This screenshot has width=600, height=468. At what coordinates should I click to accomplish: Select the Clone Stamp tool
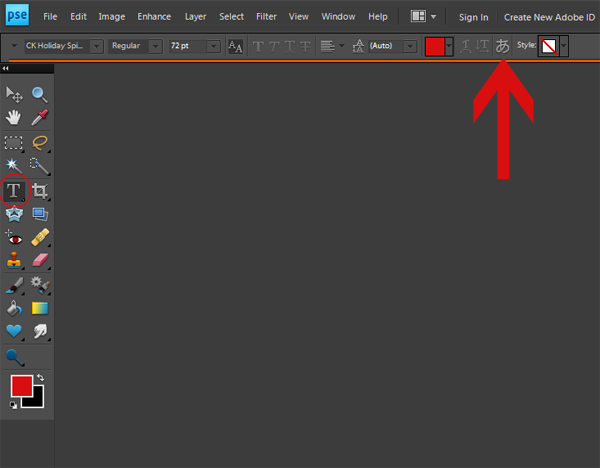(14, 261)
